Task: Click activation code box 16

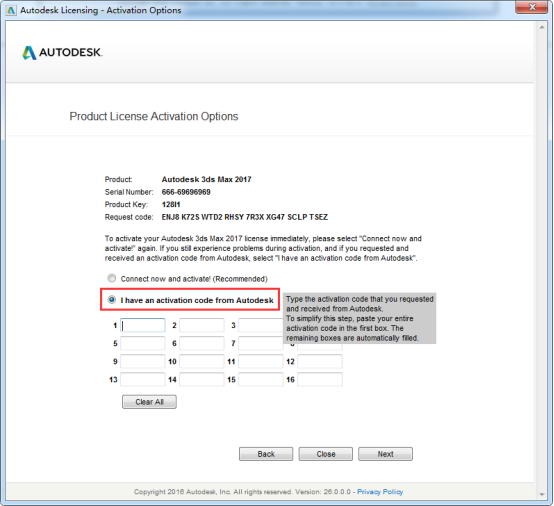Action: pyautogui.click(x=320, y=380)
